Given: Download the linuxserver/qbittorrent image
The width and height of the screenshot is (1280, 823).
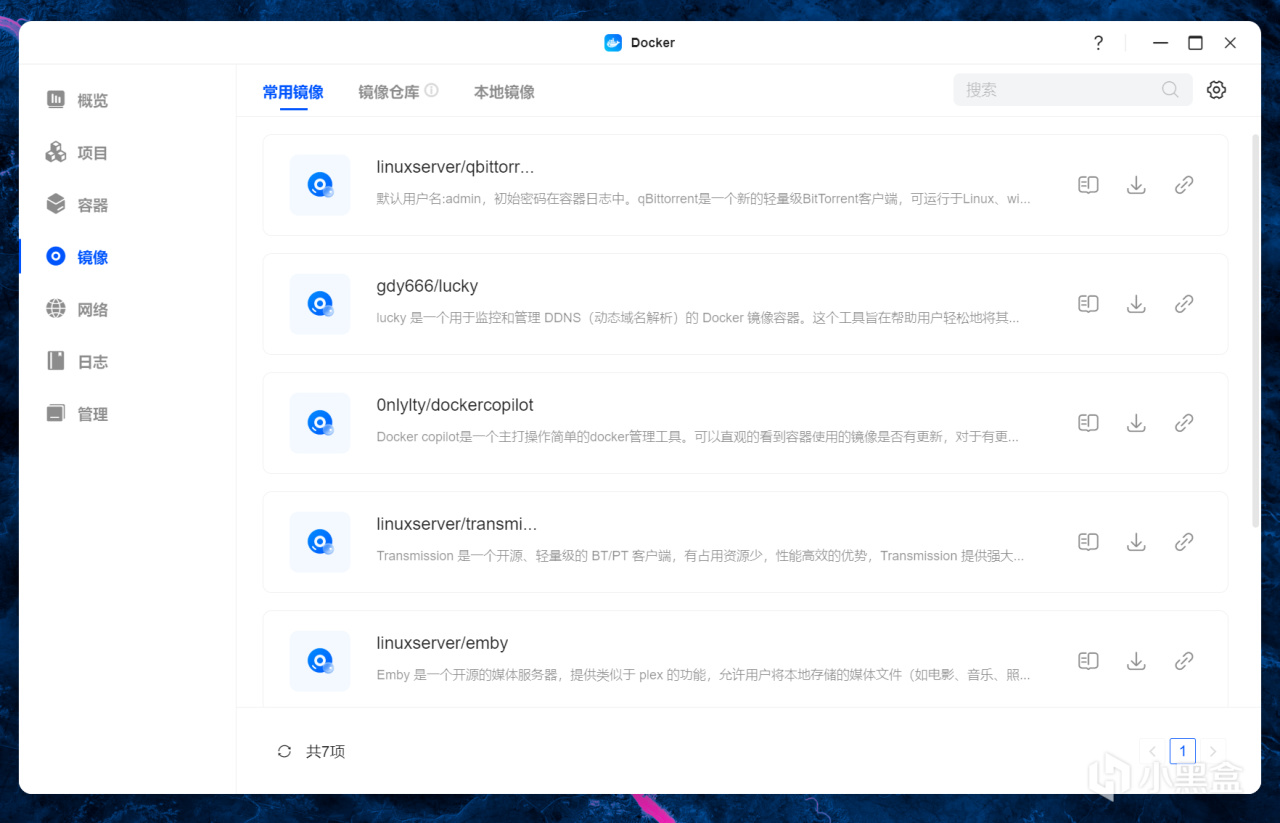Looking at the screenshot, I should click(x=1136, y=185).
